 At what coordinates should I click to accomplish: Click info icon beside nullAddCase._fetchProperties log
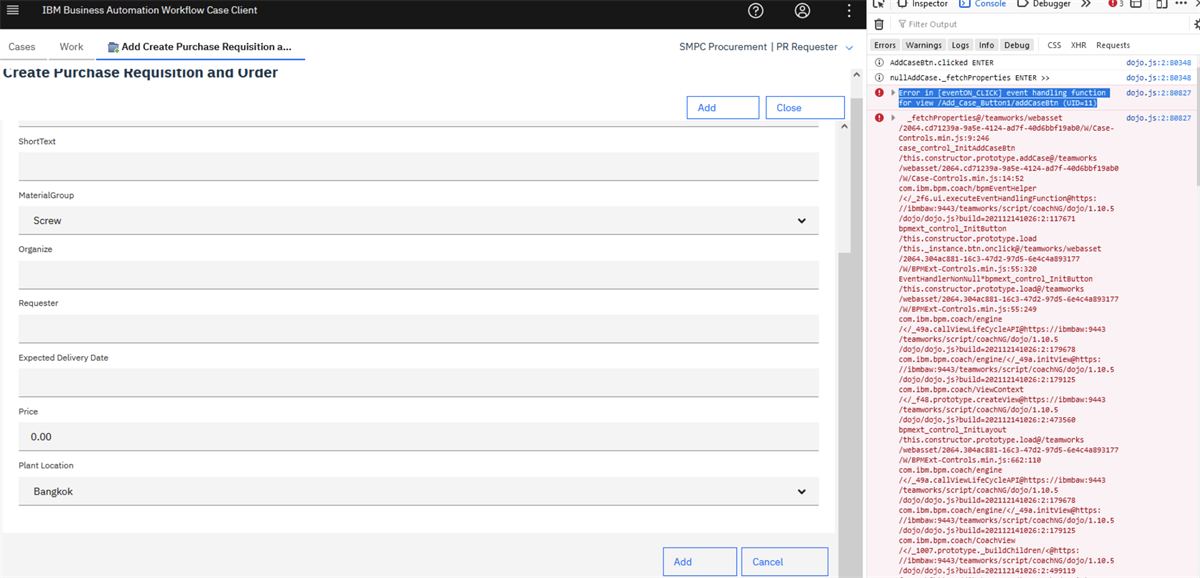[x=879, y=77]
